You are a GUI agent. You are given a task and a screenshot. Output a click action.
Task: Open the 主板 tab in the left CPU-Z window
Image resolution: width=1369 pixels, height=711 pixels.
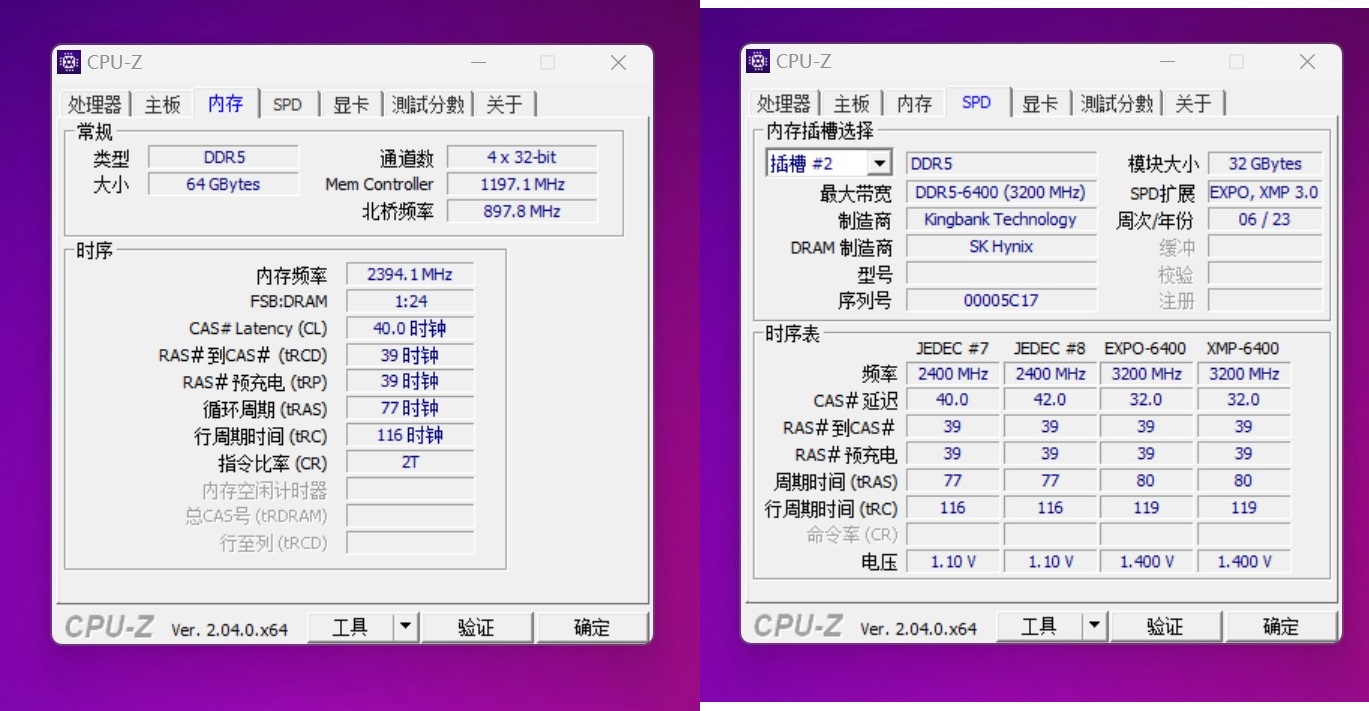pyautogui.click(x=162, y=103)
